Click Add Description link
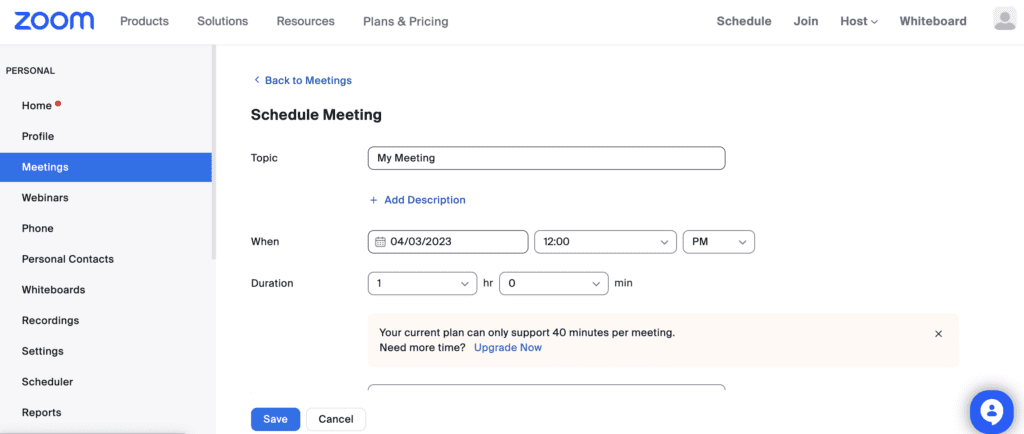The width and height of the screenshot is (1024, 434). [417, 200]
